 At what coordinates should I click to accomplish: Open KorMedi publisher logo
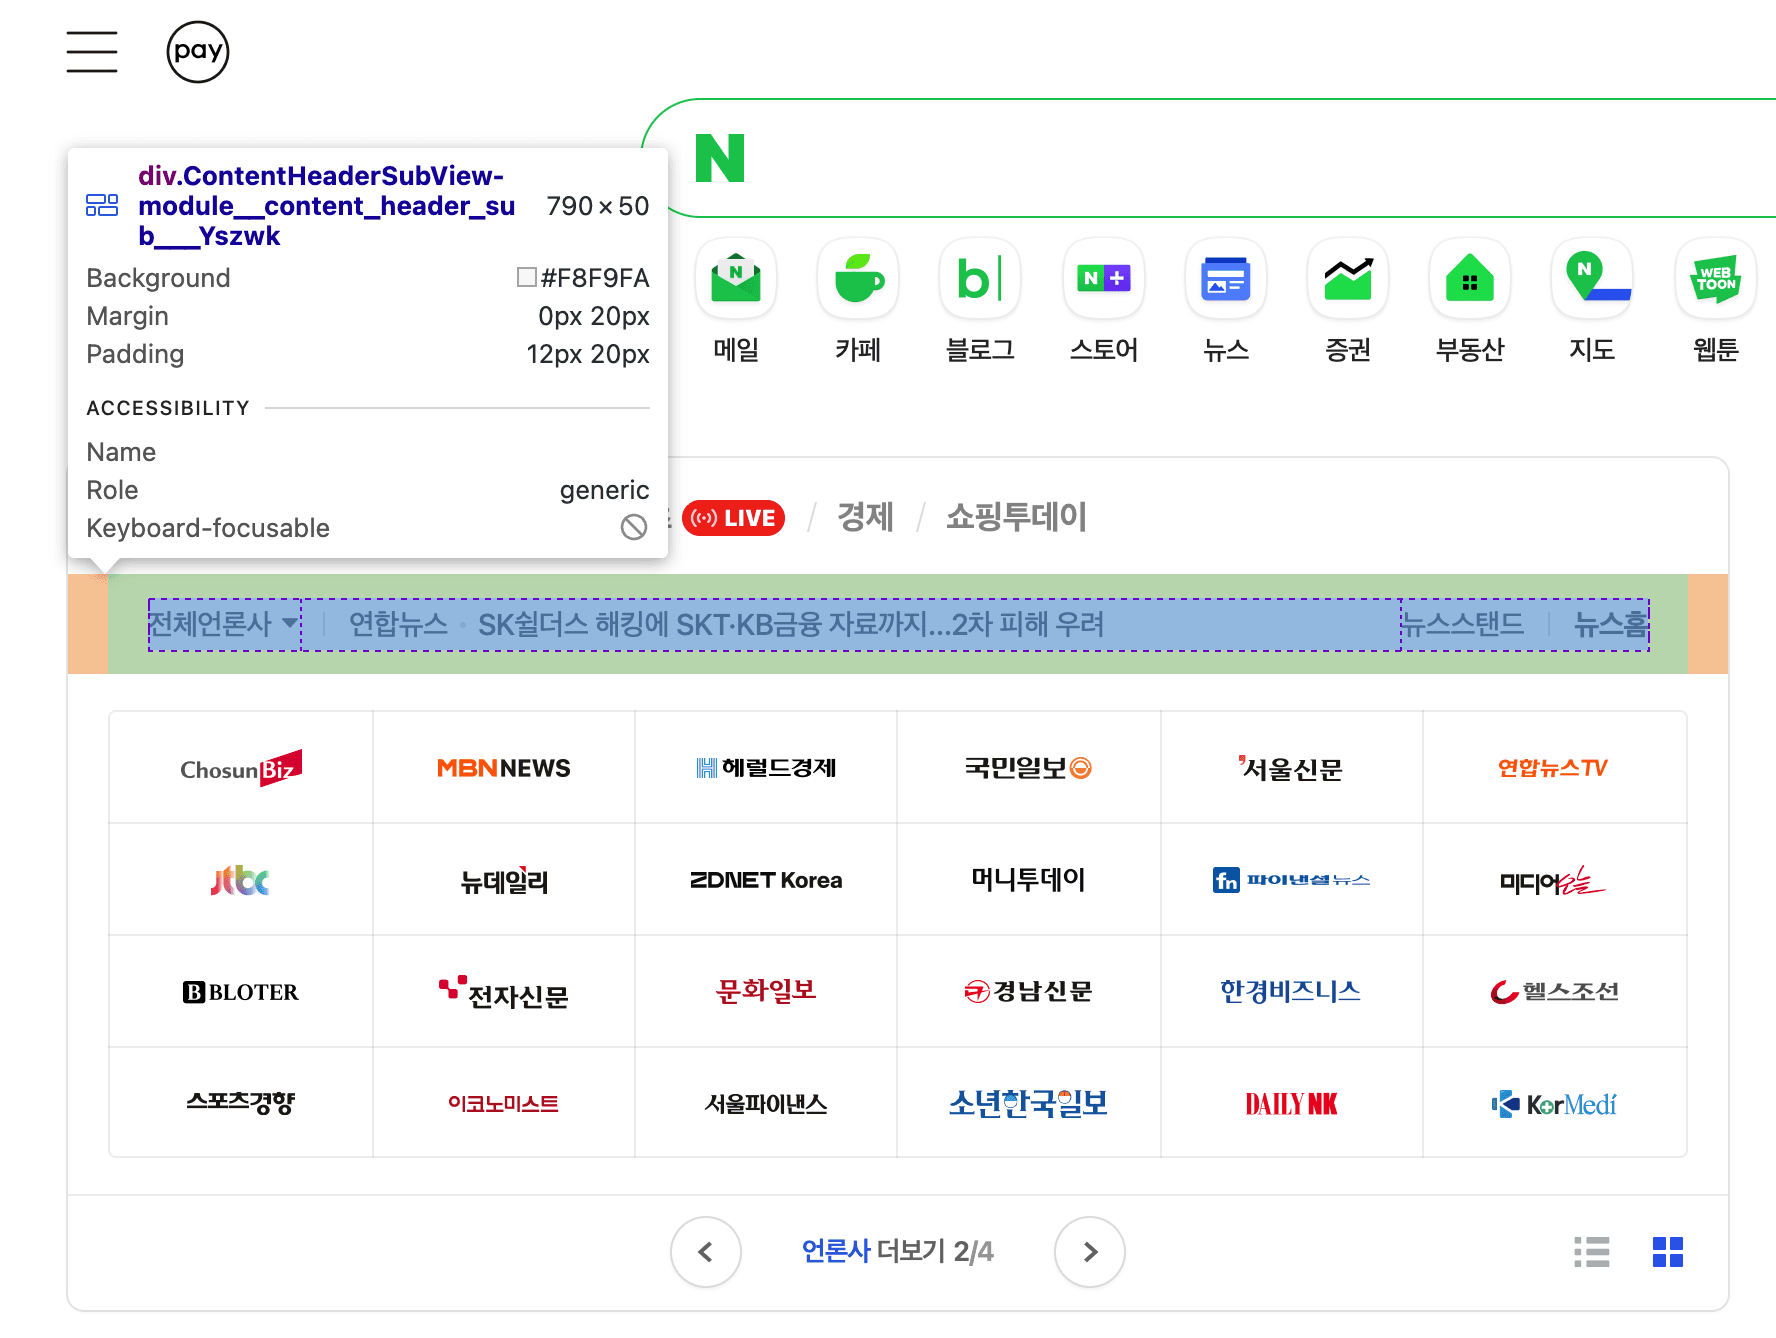click(1554, 1103)
